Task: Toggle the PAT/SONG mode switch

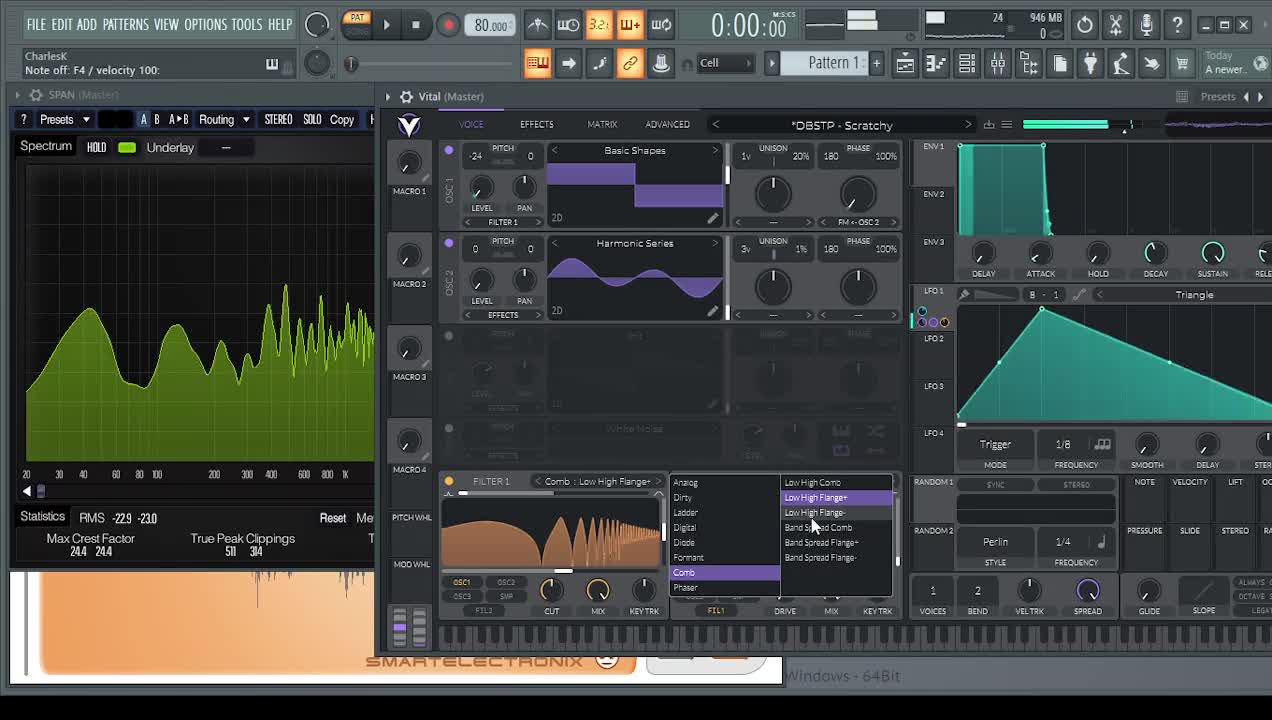Action: pyautogui.click(x=356, y=24)
